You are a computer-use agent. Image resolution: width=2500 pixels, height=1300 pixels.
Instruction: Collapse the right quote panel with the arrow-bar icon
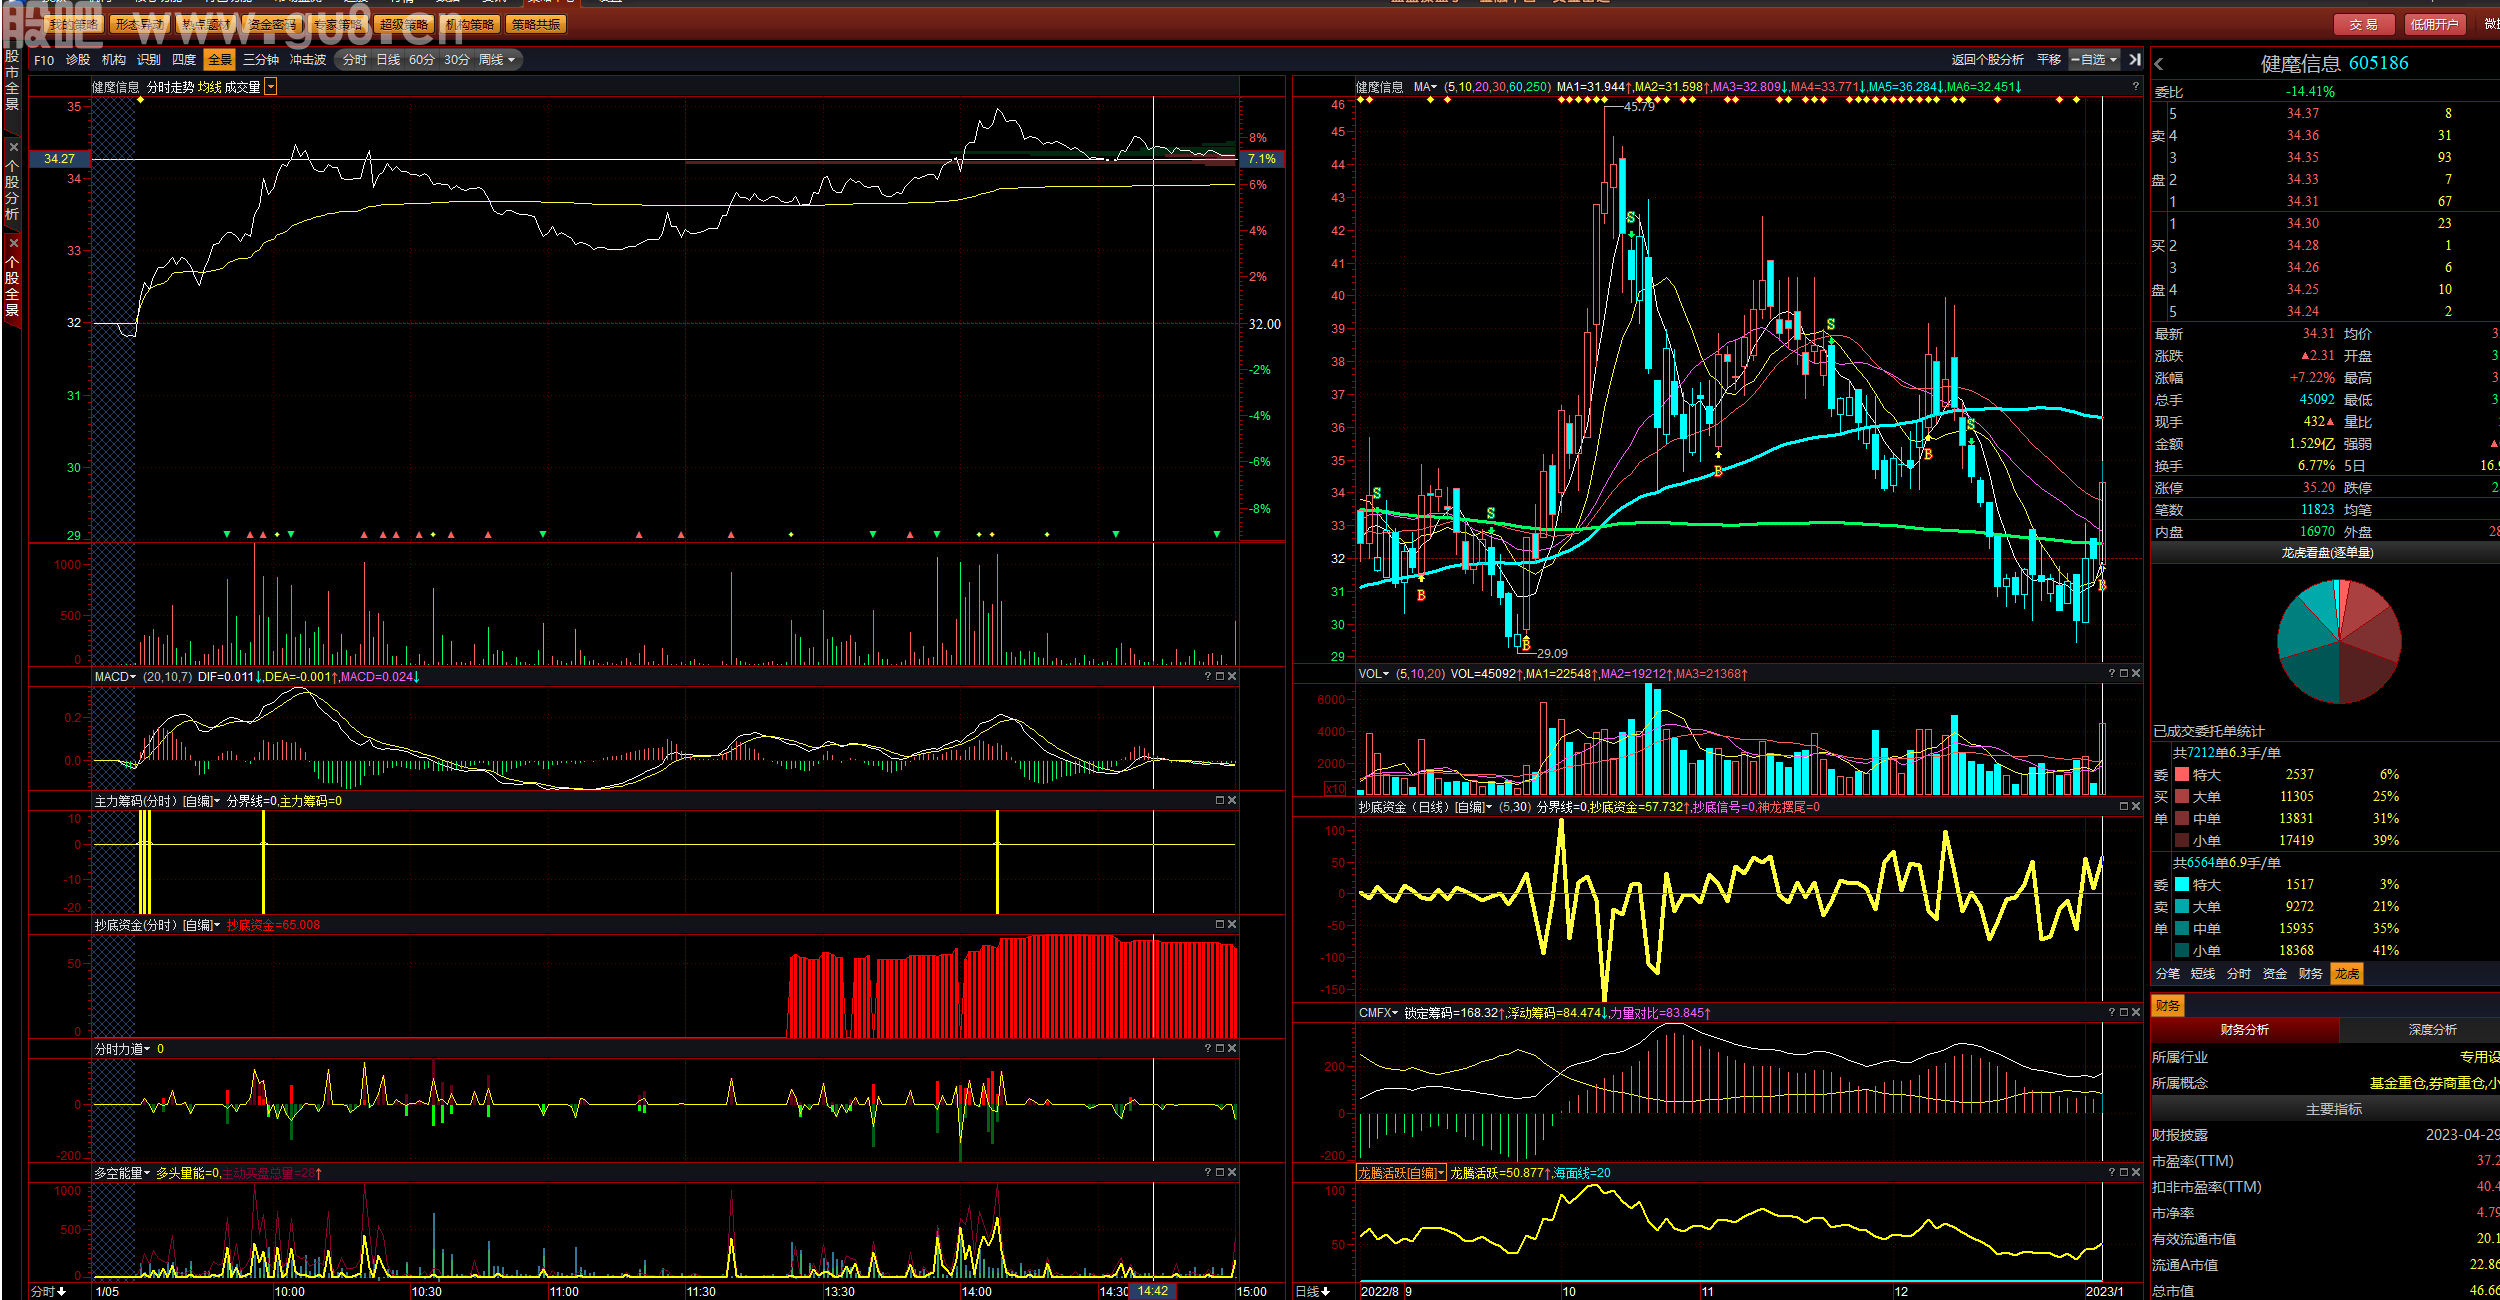[x=2135, y=60]
